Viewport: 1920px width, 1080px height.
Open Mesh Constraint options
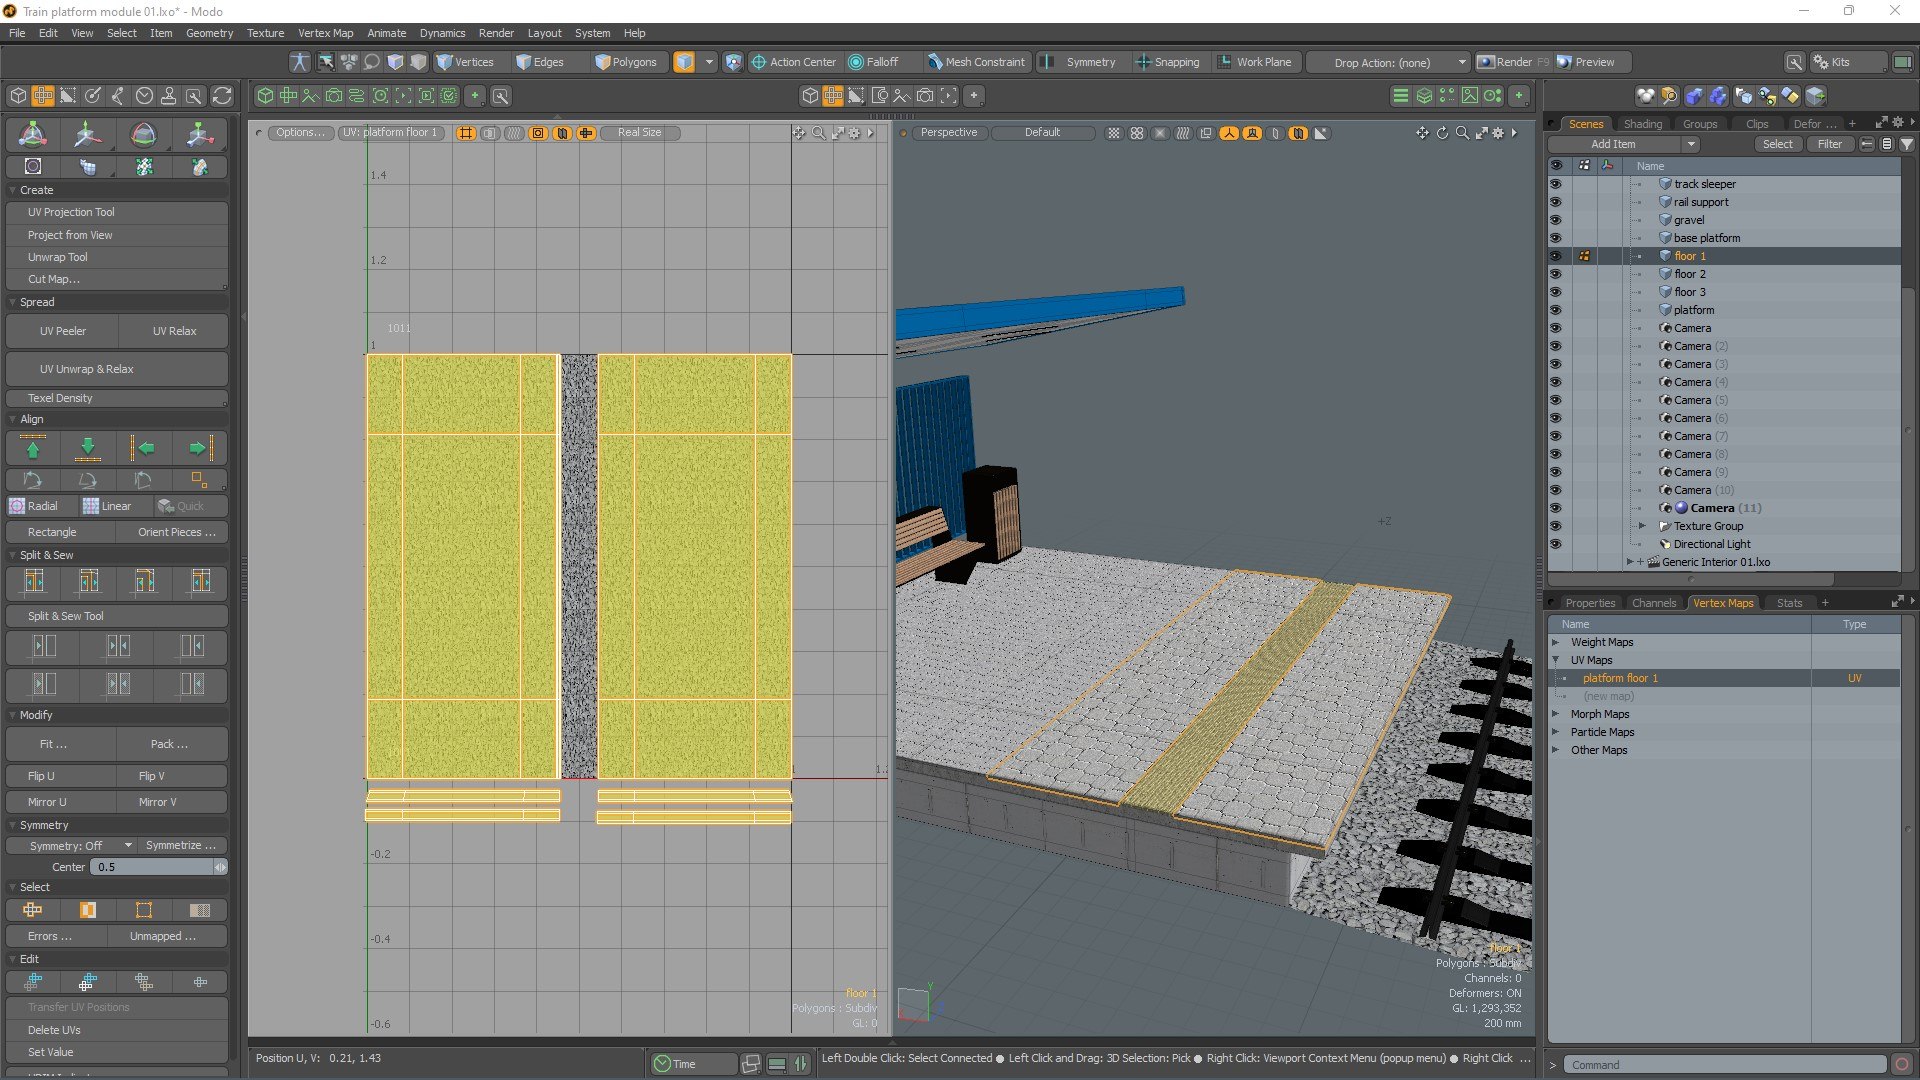pyautogui.click(x=976, y=62)
